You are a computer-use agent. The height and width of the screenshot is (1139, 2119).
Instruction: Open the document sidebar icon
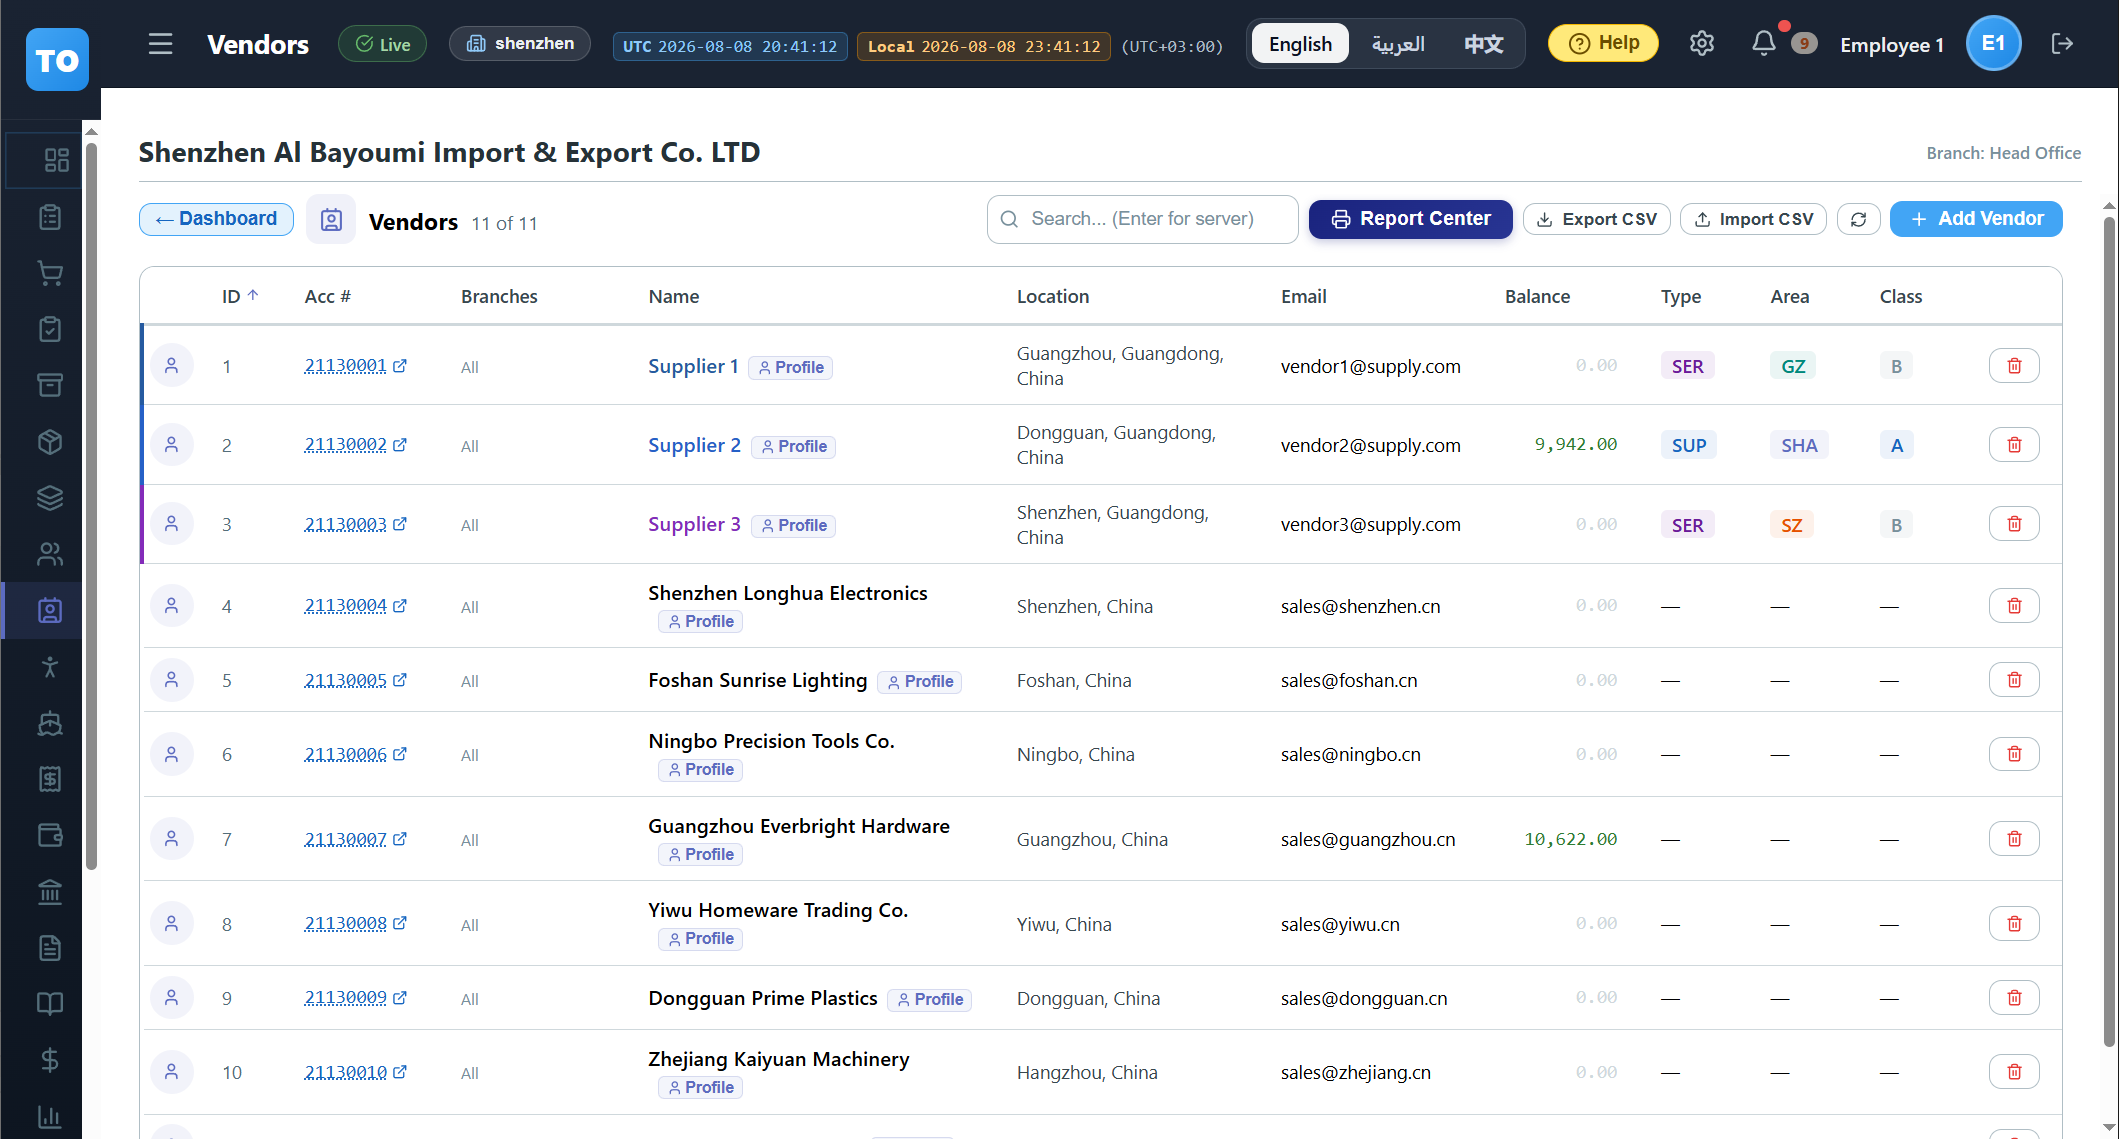(50, 948)
